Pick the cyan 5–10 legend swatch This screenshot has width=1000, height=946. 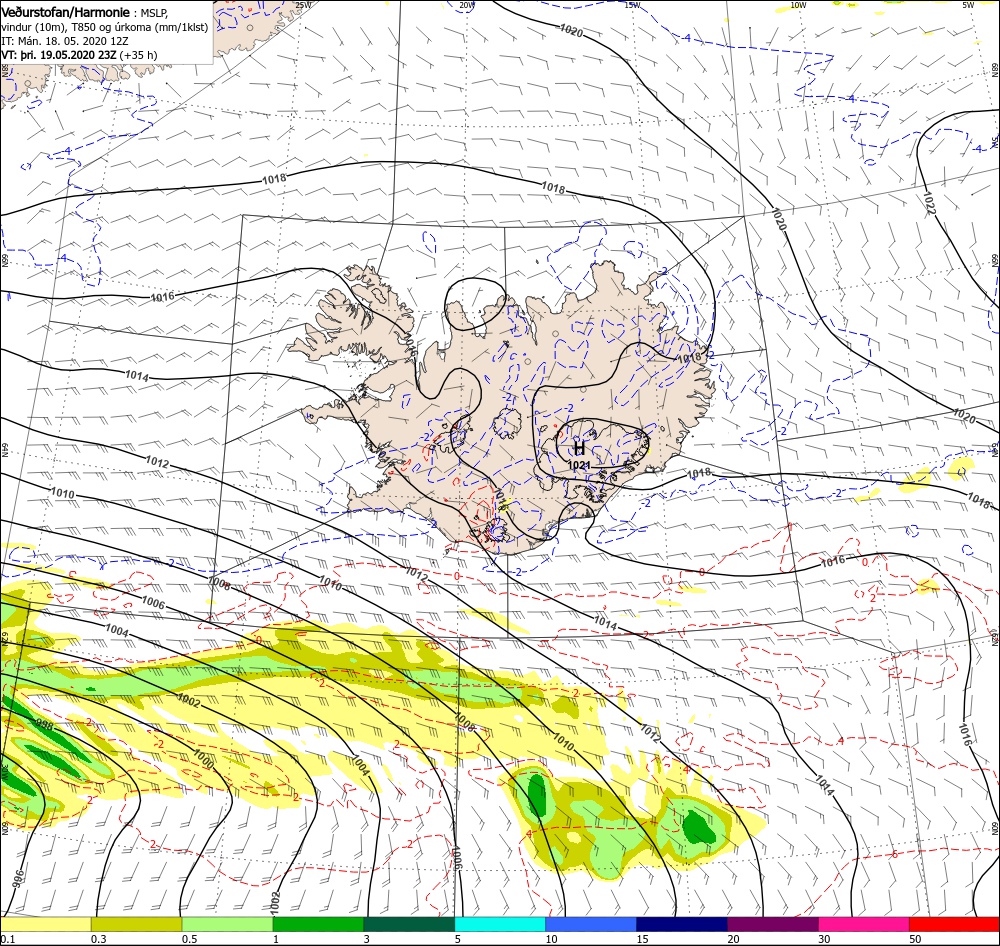tap(500, 924)
